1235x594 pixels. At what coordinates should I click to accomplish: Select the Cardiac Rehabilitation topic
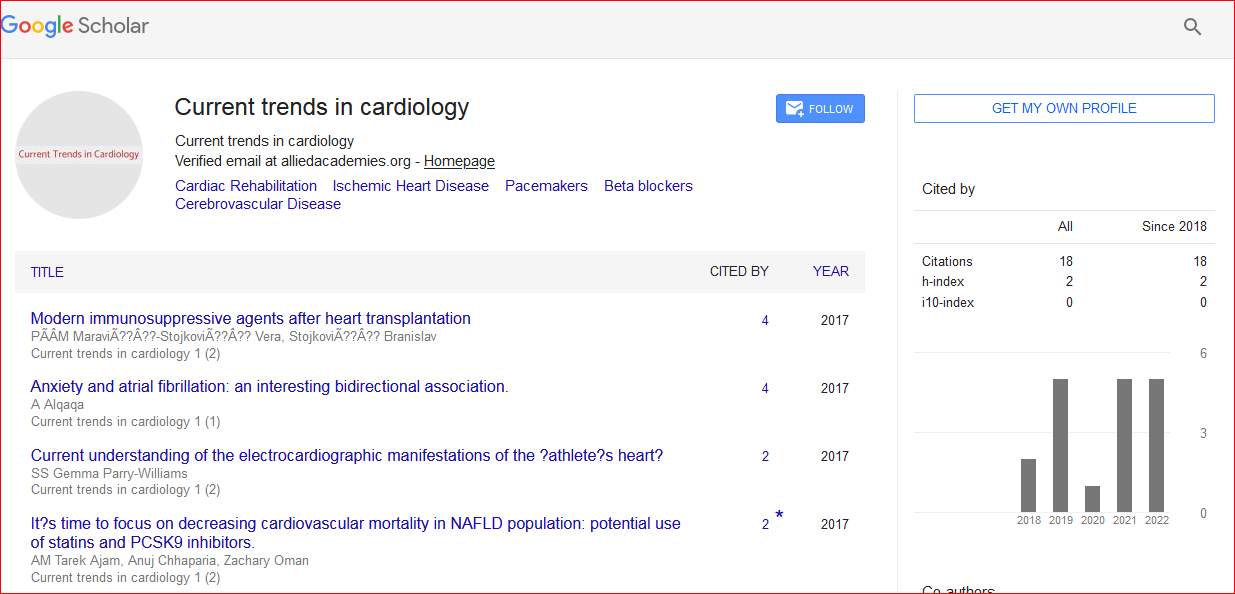(x=246, y=186)
